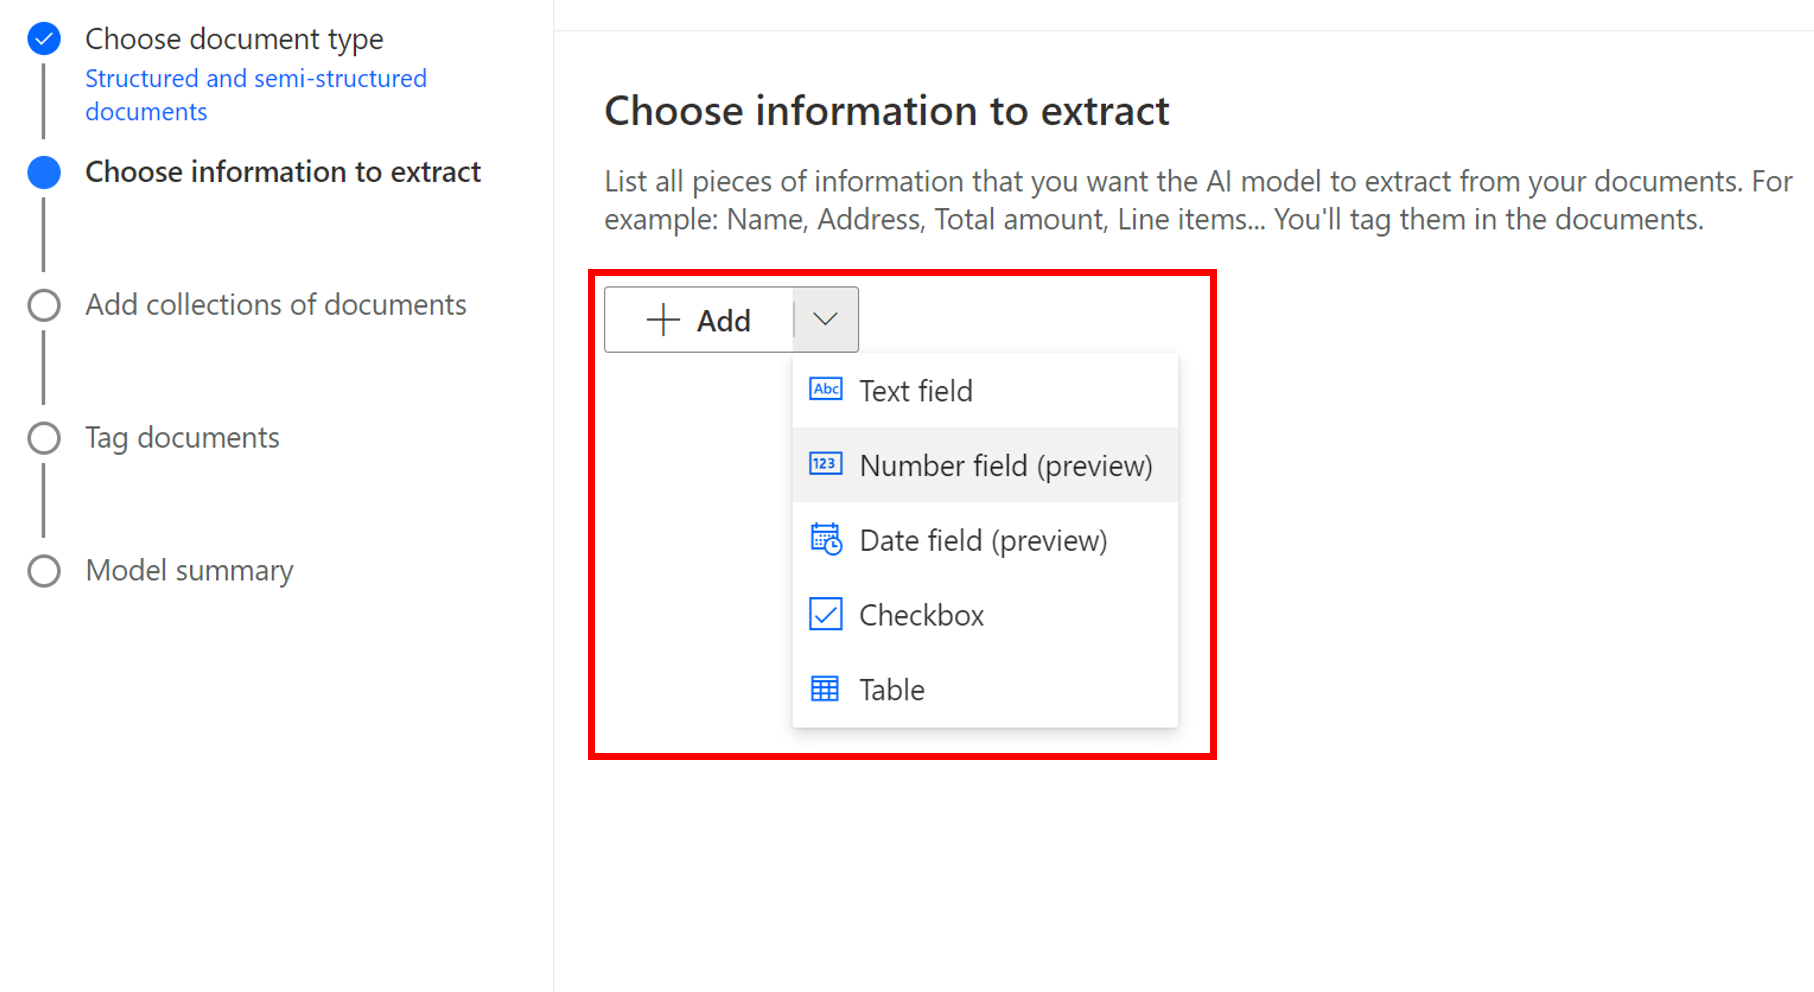Click the Date field calendar icon

(x=825, y=539)
